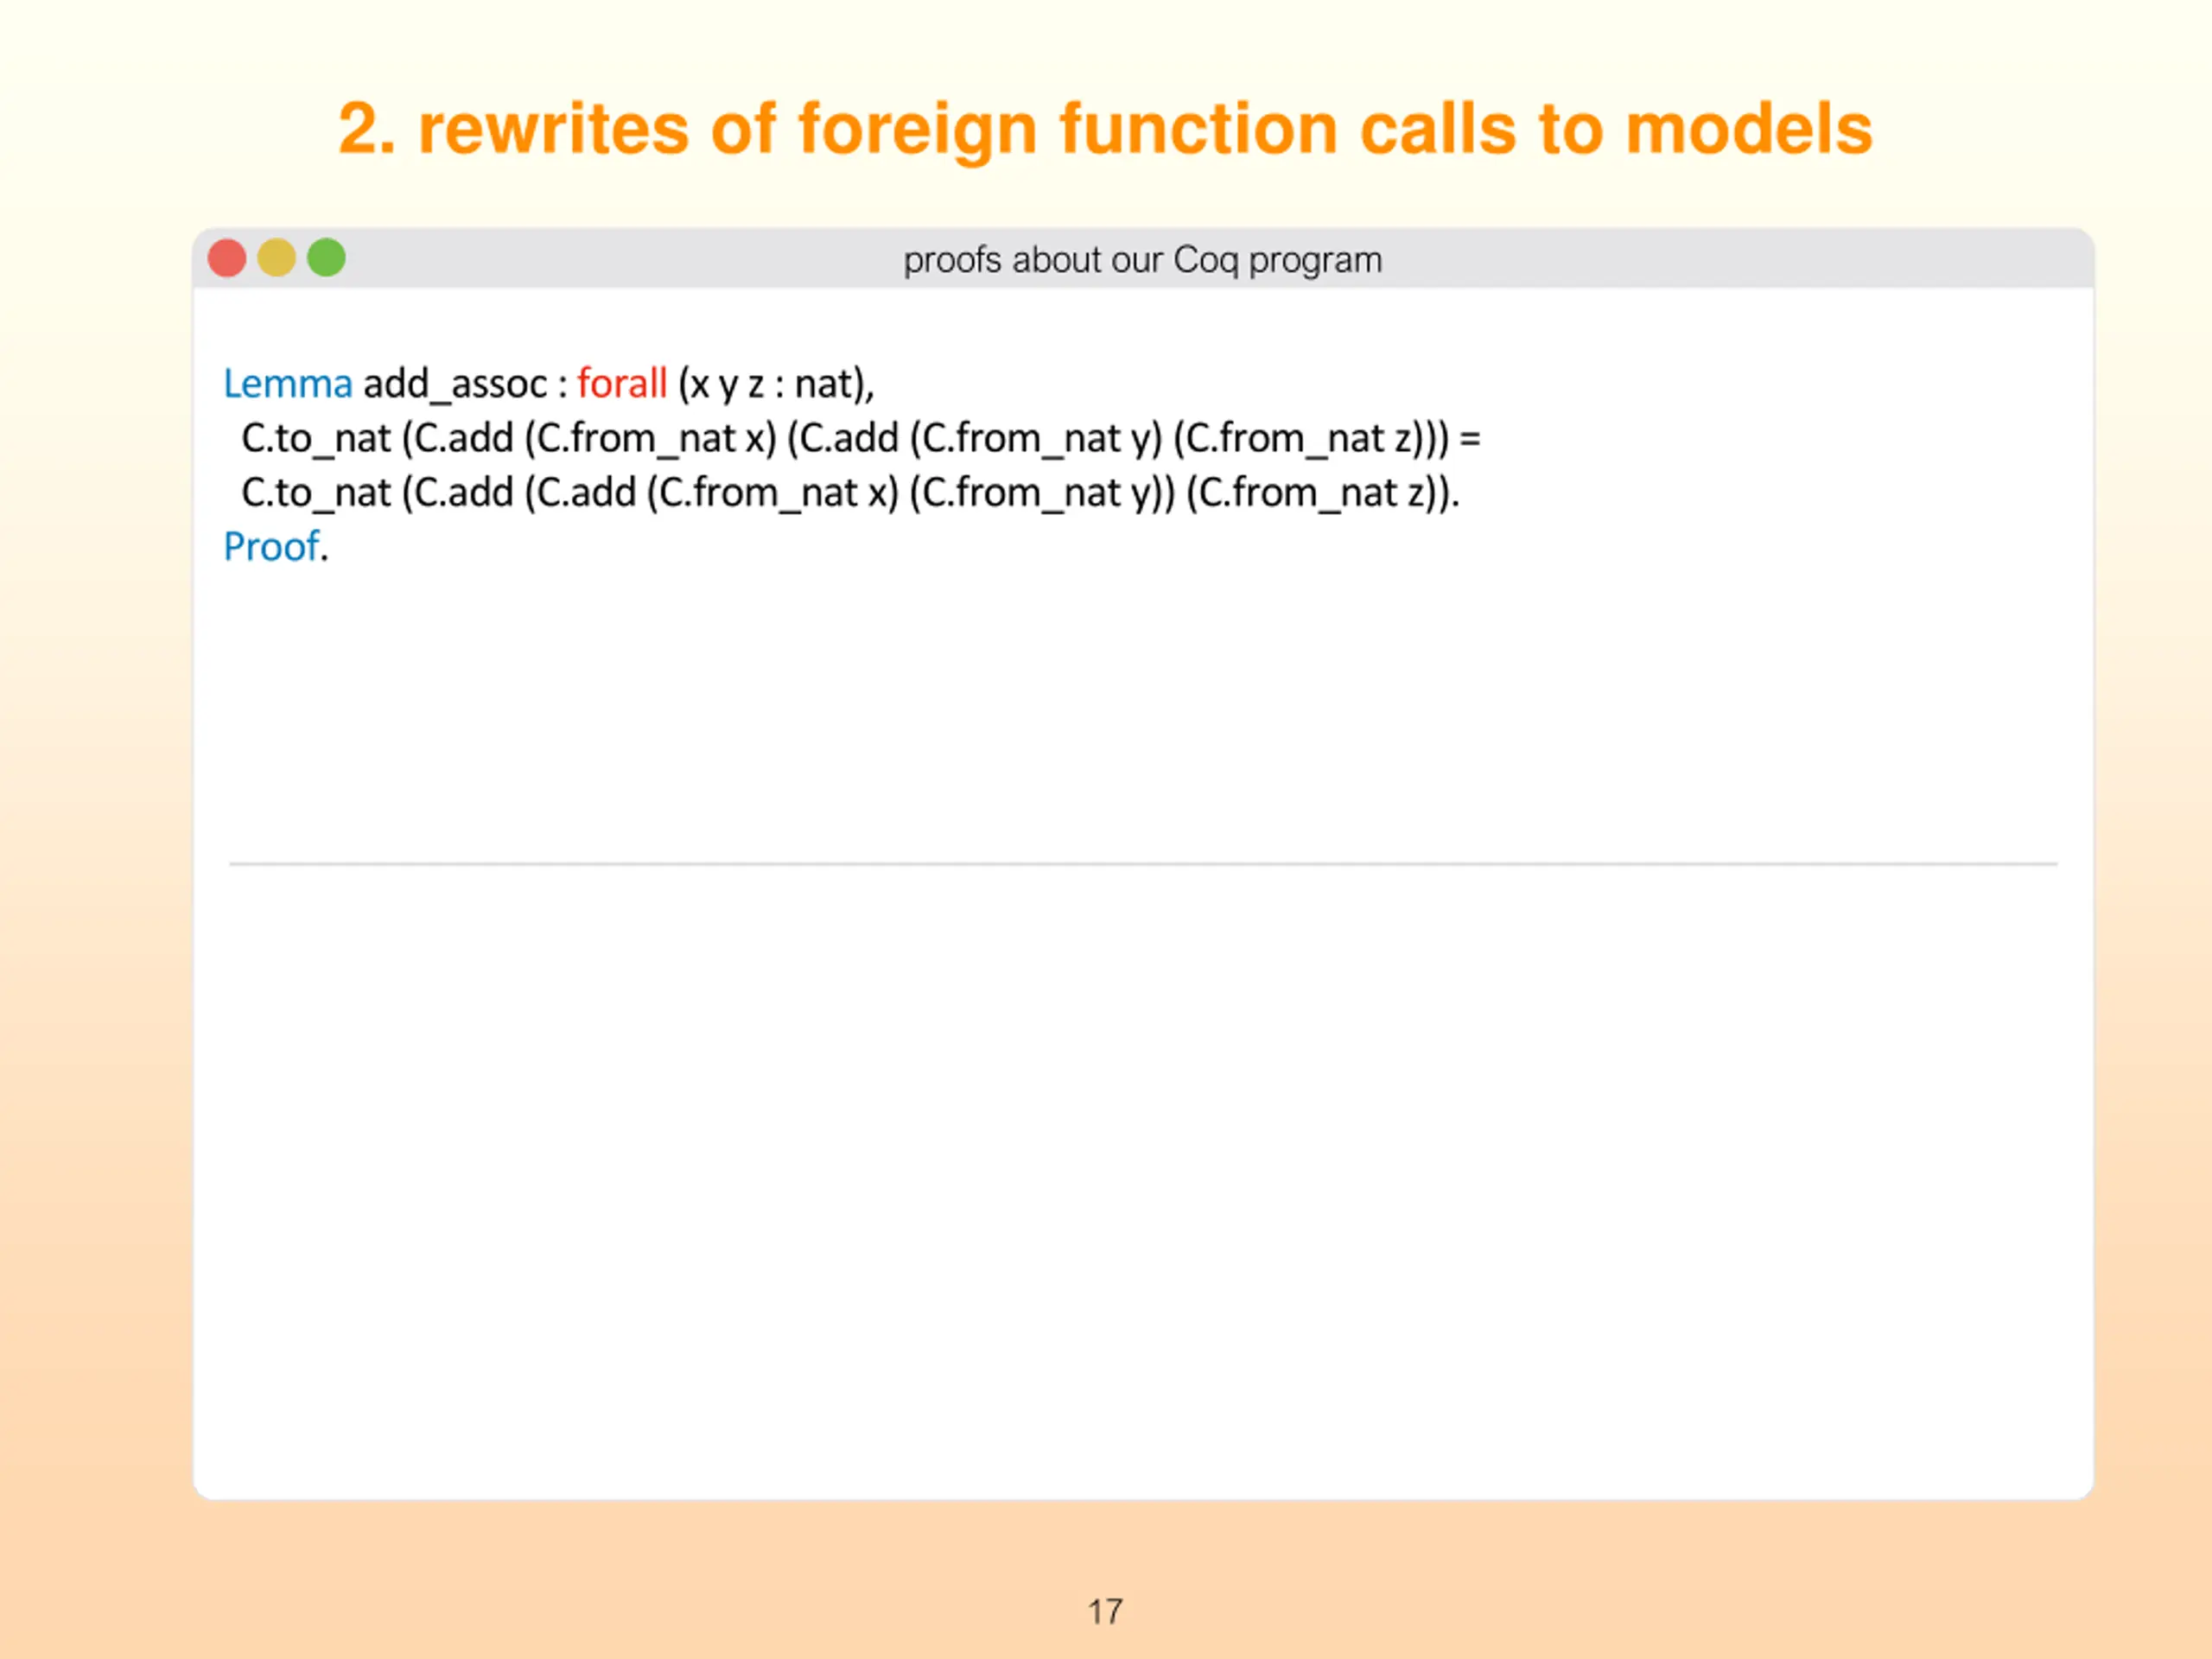The width and height of the screenshot is (2212, 1659).
Task: Click the slide page number 17
Action: 1105,1611
